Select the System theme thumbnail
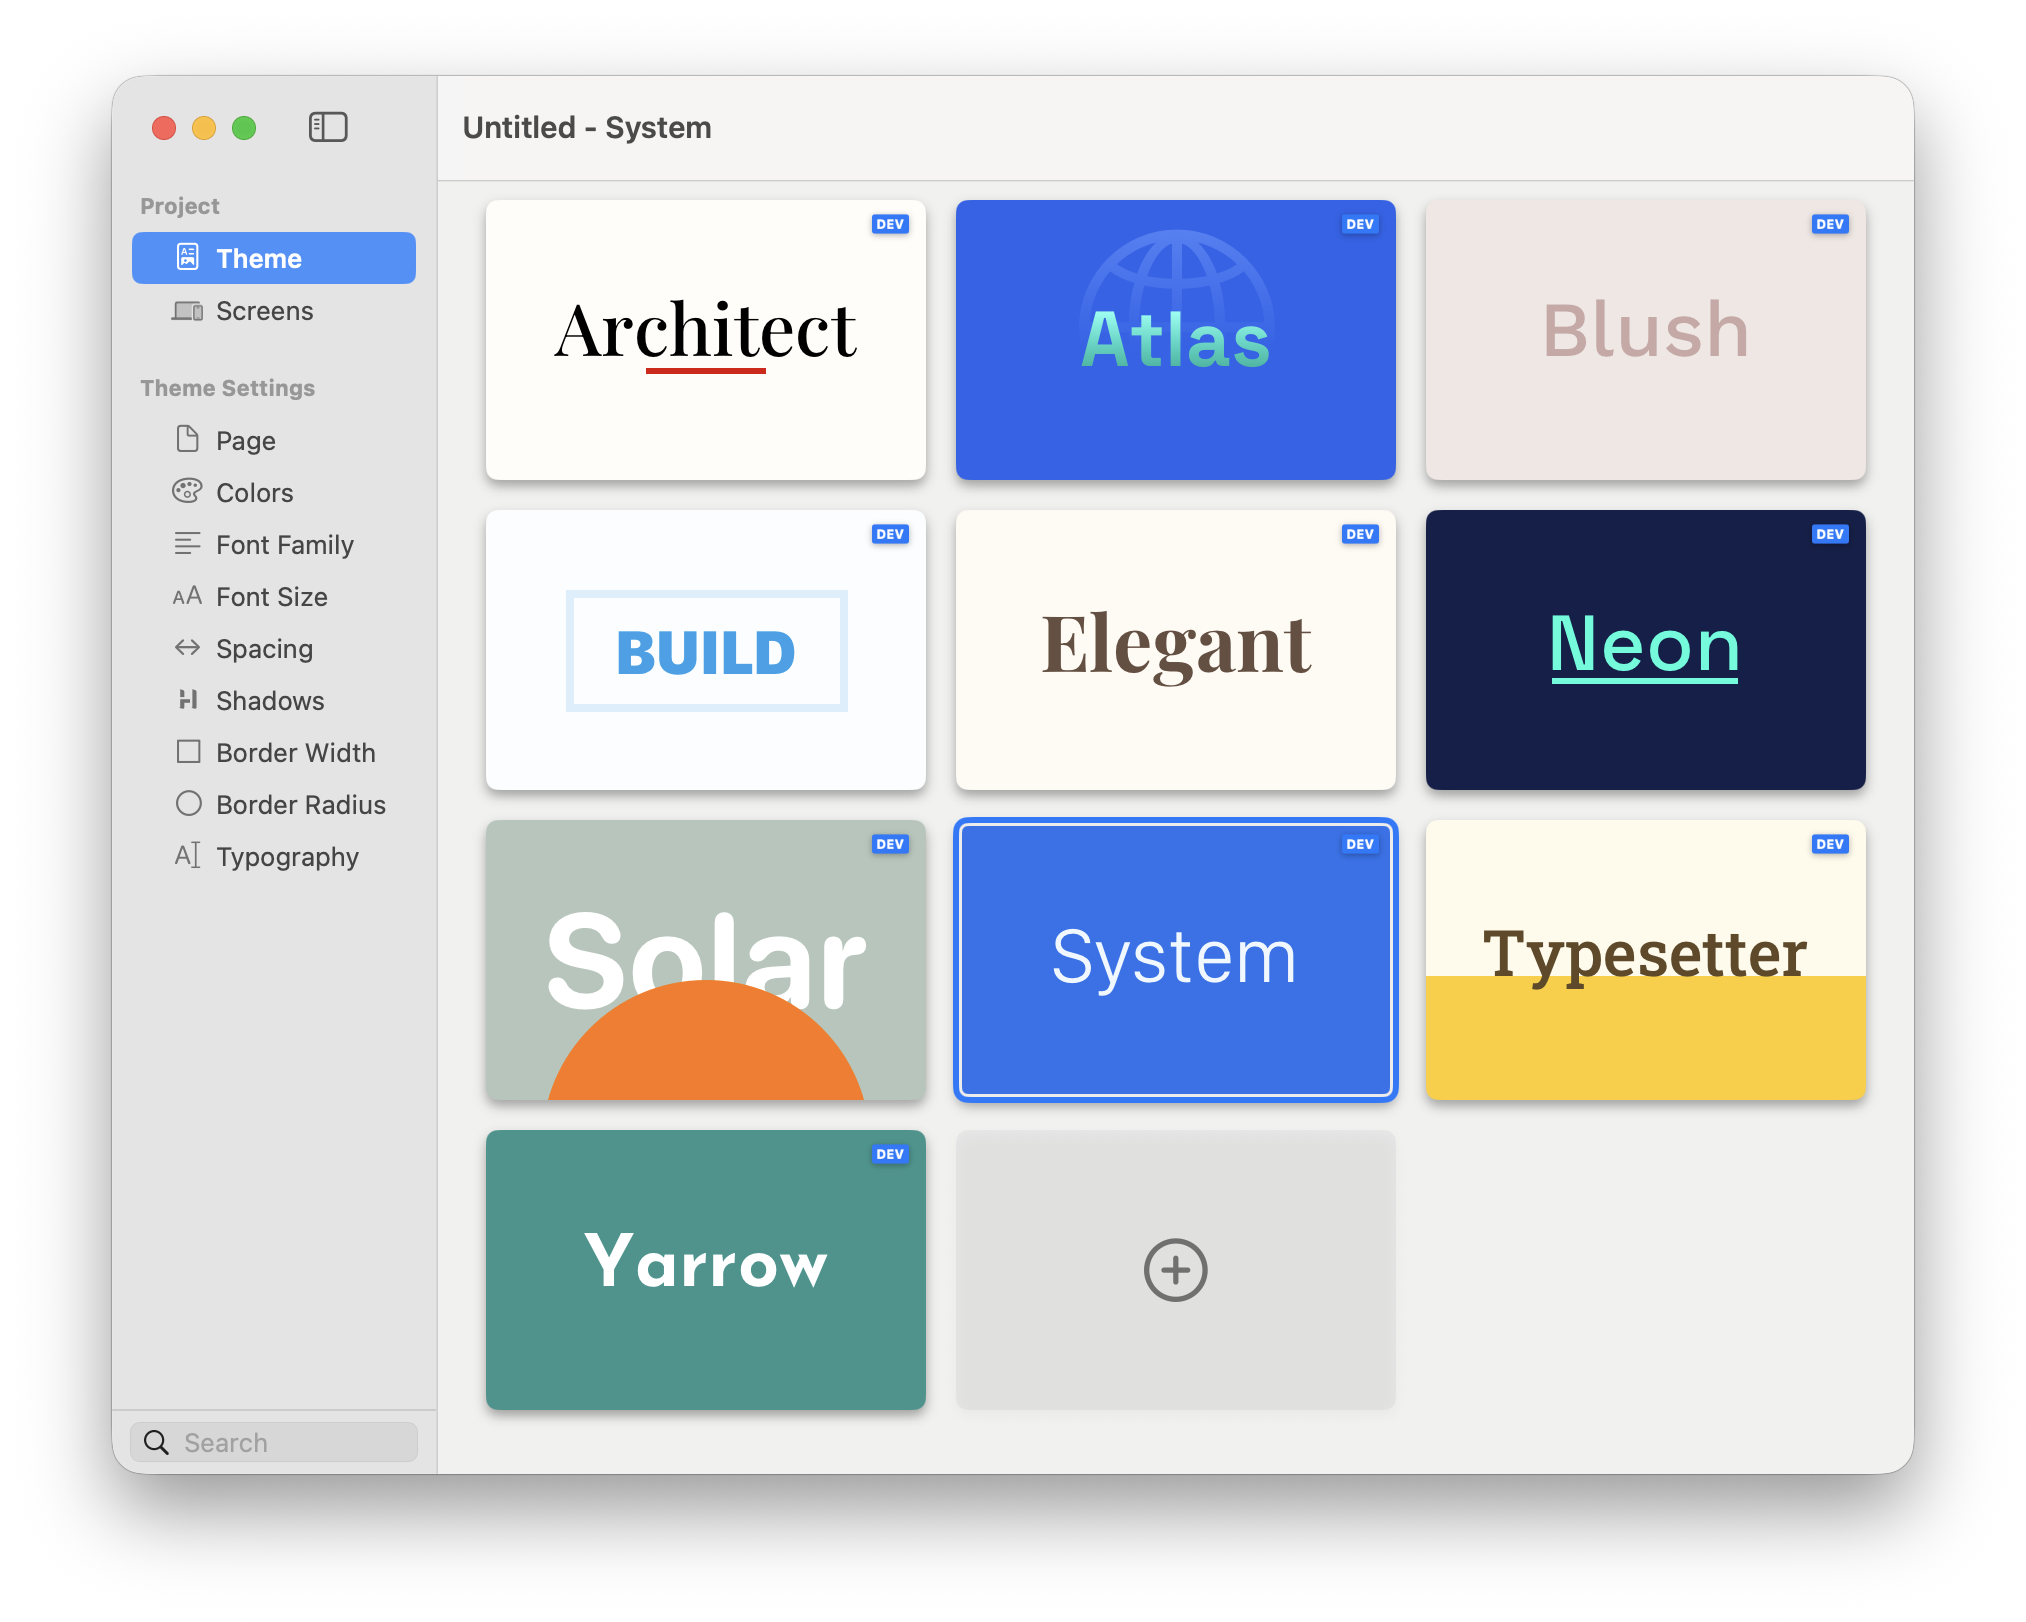Screen dimensions: 2026x1622 click(x=1175, y=960)
